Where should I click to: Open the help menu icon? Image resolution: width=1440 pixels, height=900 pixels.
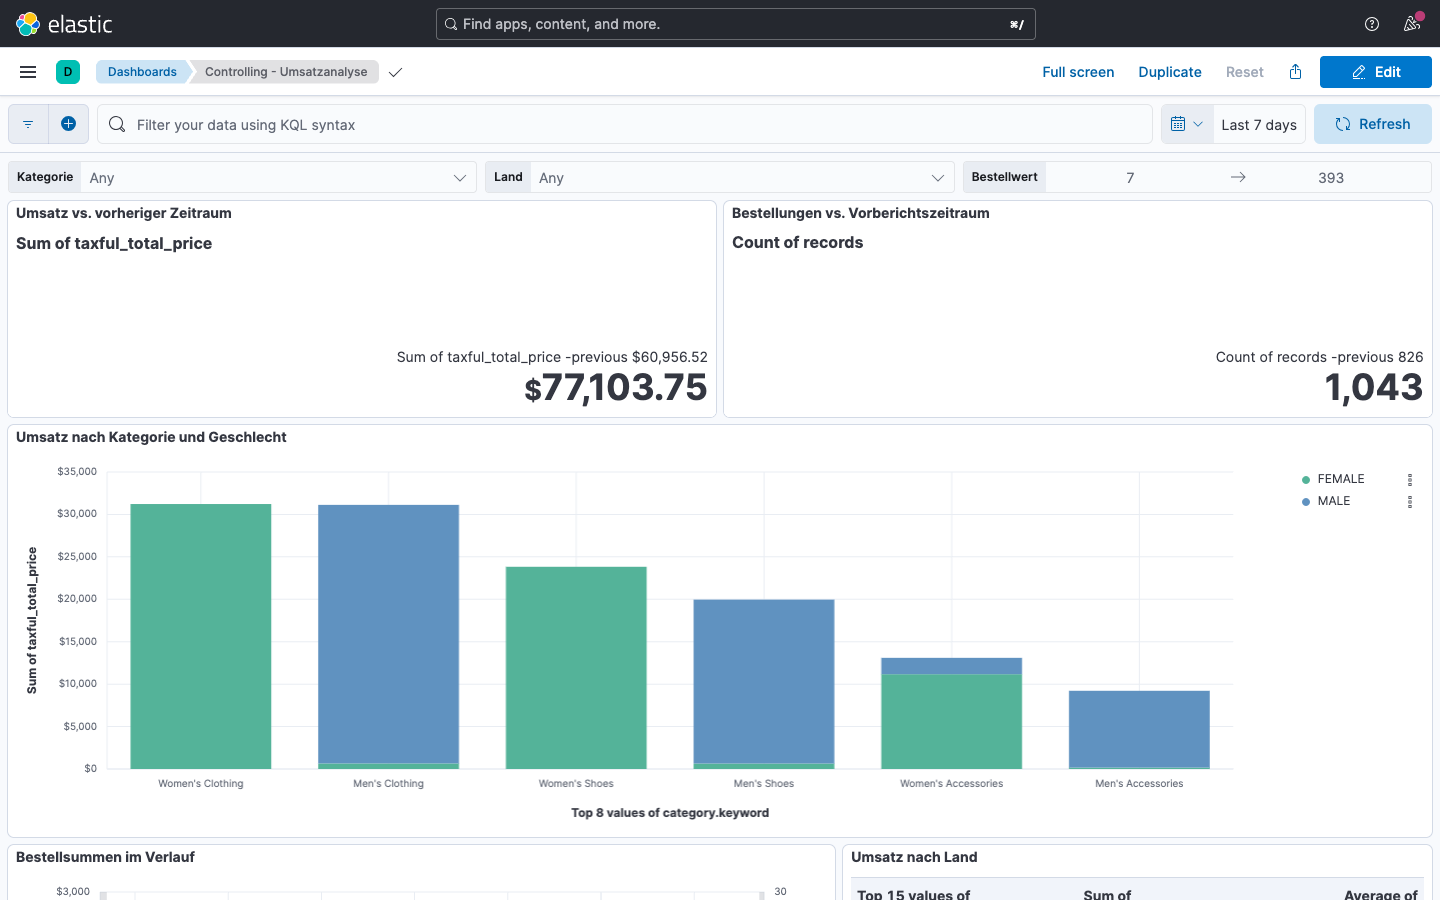point(1372,24)
